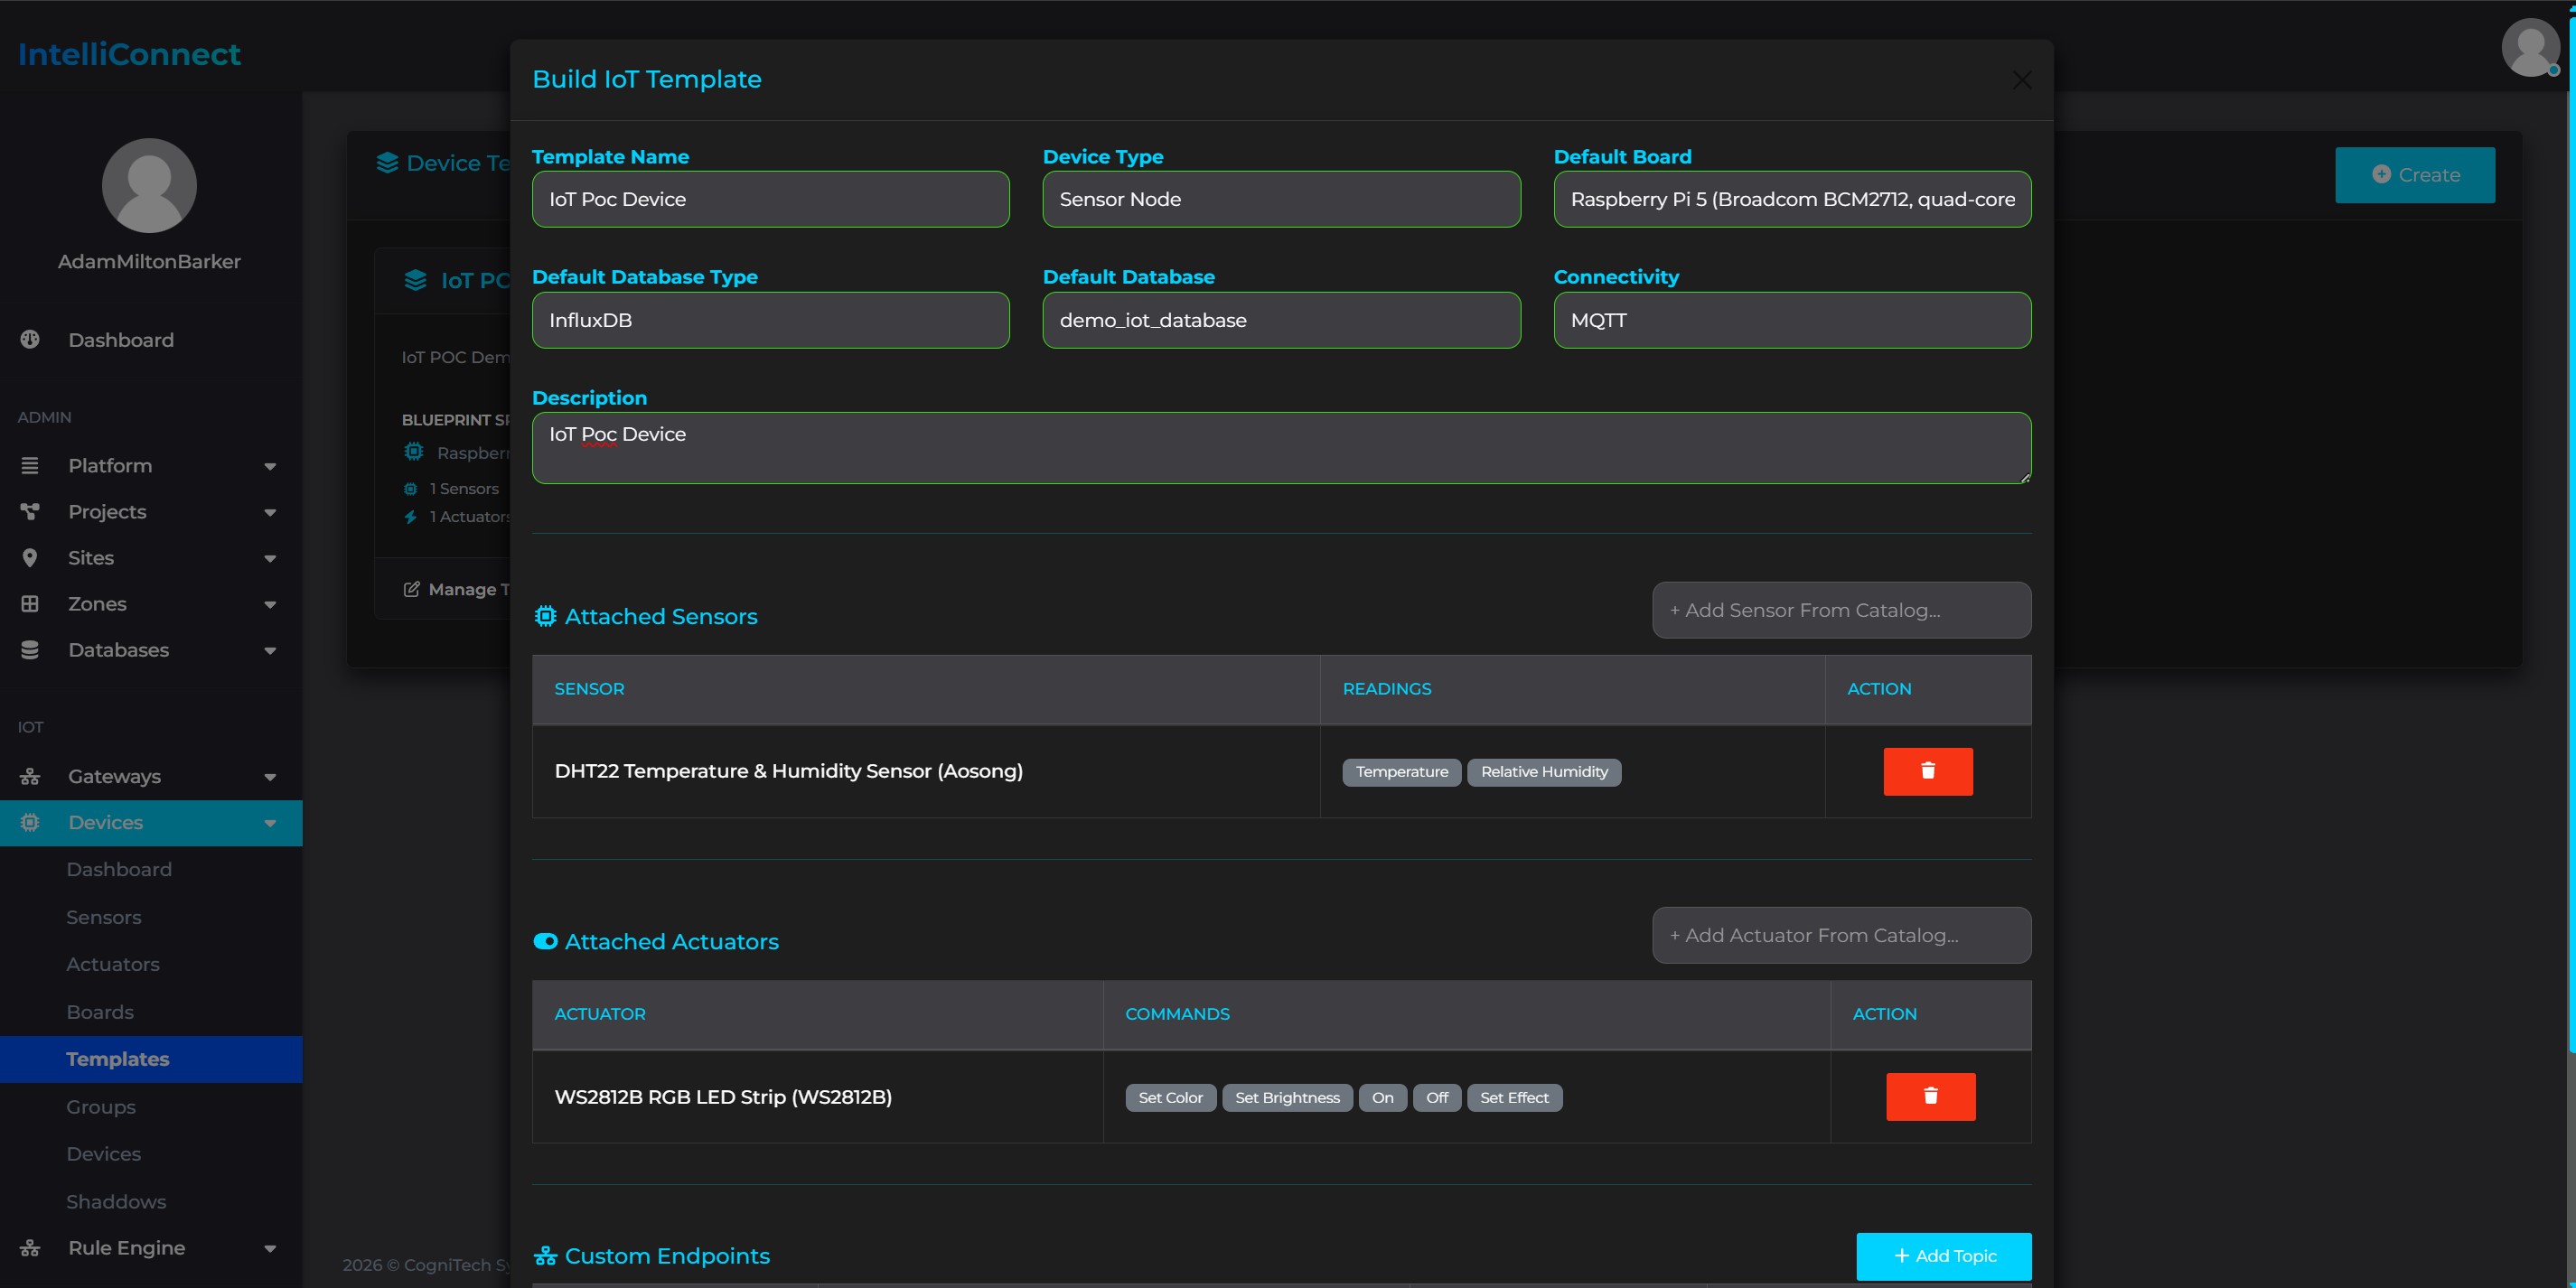Click the Set Brightness command badge

(1287, 1098)
